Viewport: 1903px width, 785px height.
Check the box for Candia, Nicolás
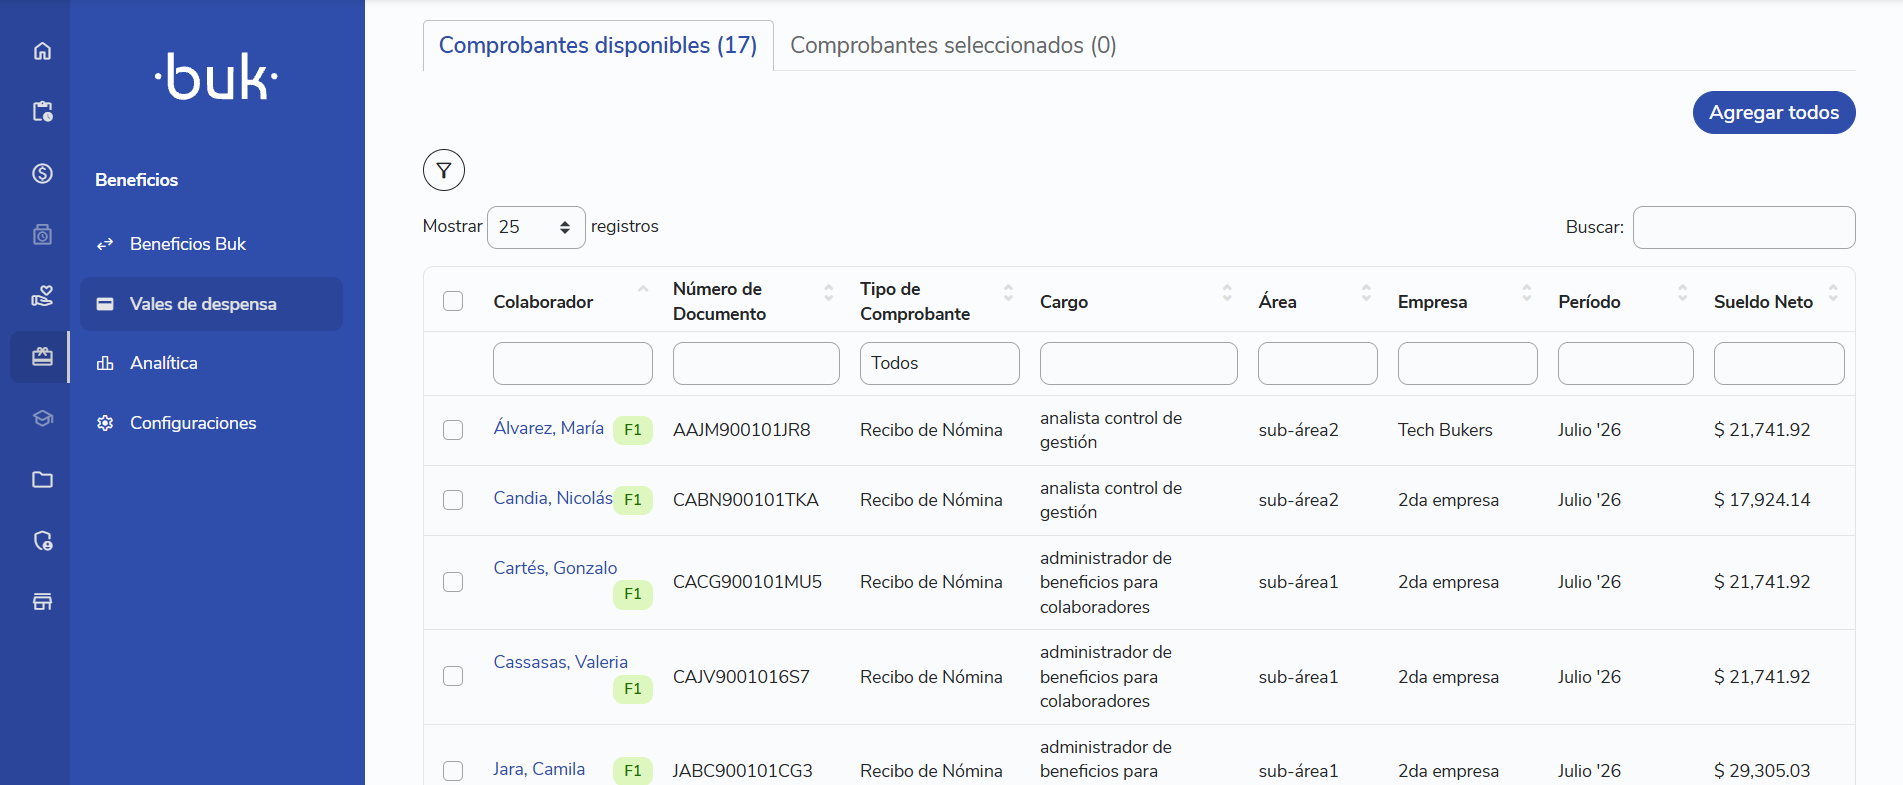pyautogui.click(x=453, y=500)
